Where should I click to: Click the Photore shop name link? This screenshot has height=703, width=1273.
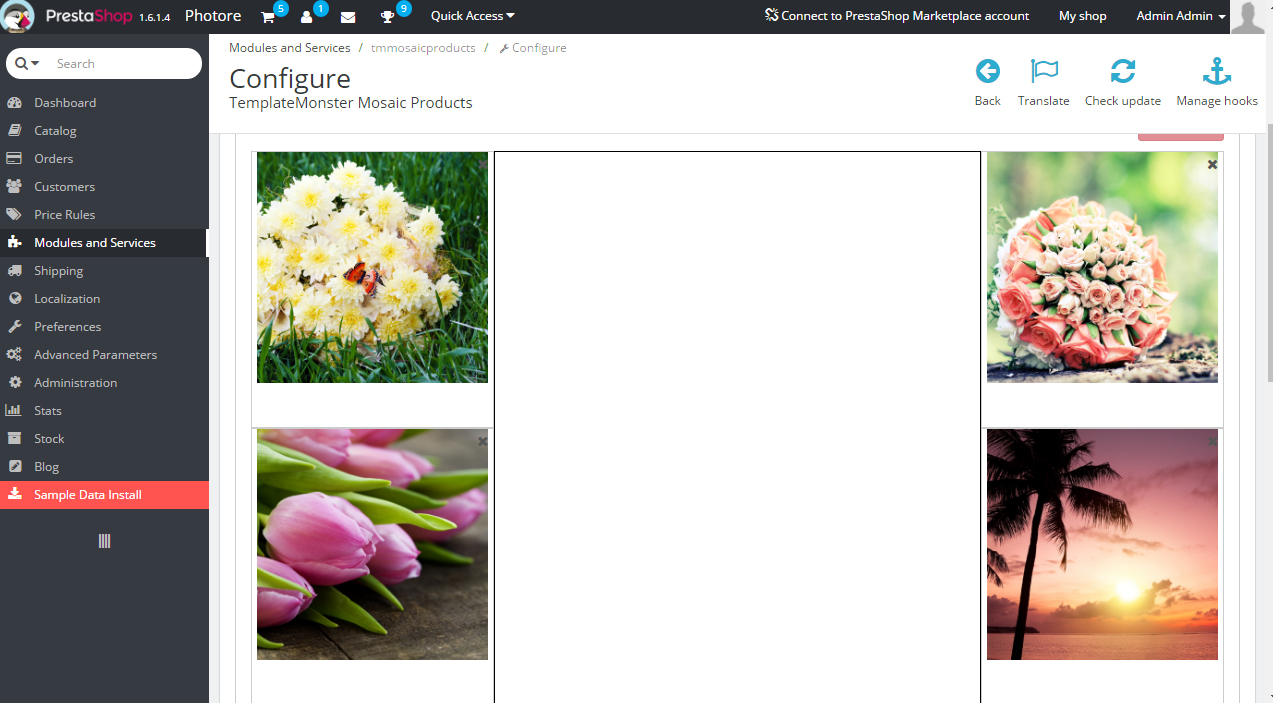tap(213, 16)
